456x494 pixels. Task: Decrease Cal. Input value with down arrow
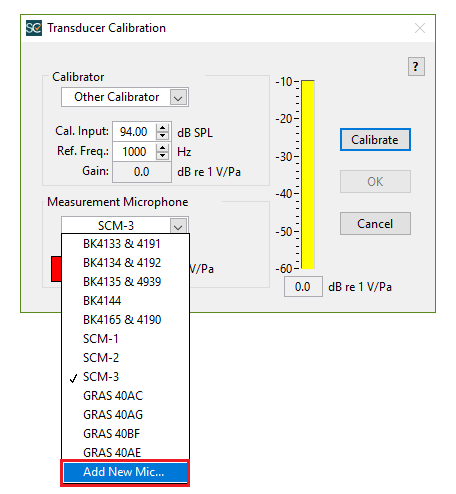162,135
